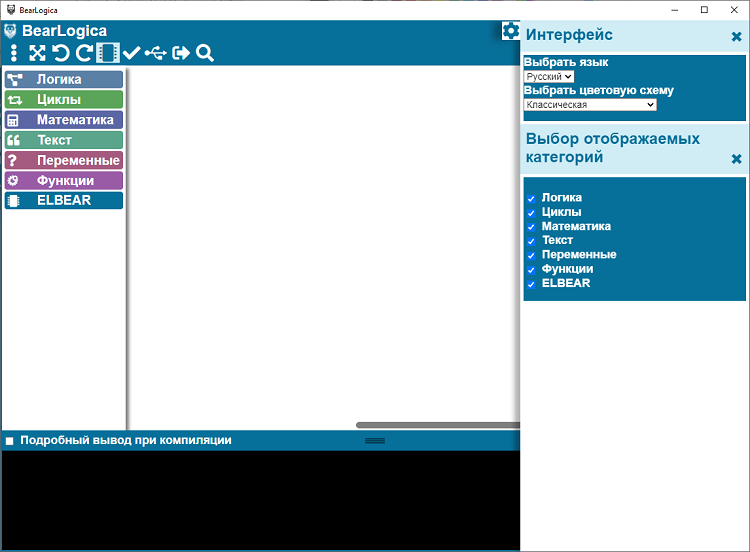Click the black console output area
This screenshot has width=750, height=552.
tap(261, 500)
